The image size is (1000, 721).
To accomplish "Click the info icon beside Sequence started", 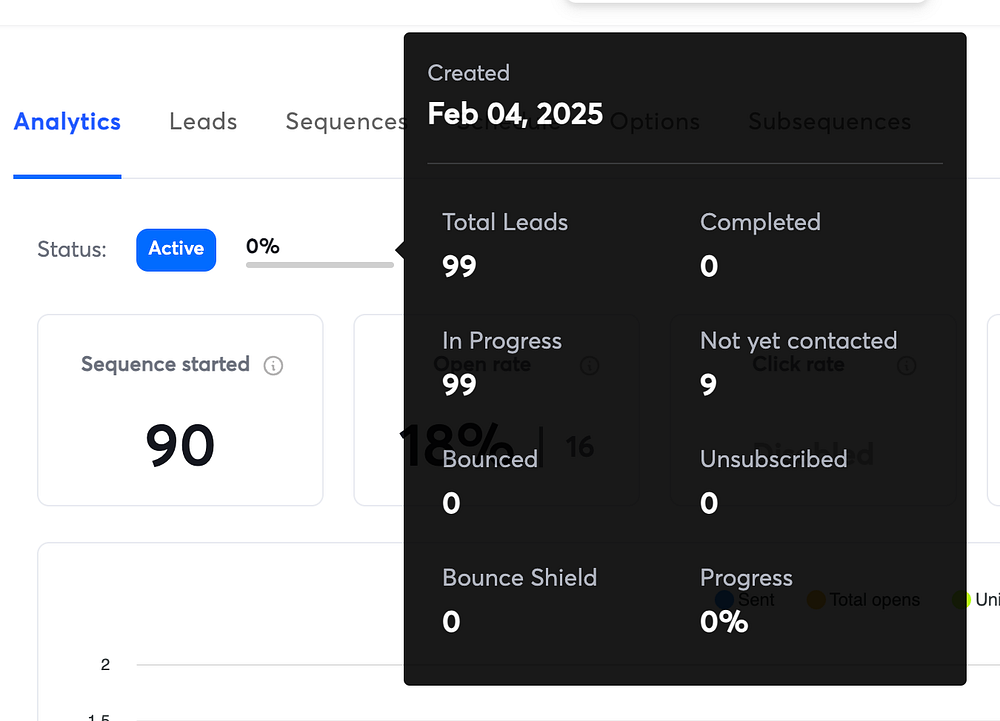I will coord(273,365).
